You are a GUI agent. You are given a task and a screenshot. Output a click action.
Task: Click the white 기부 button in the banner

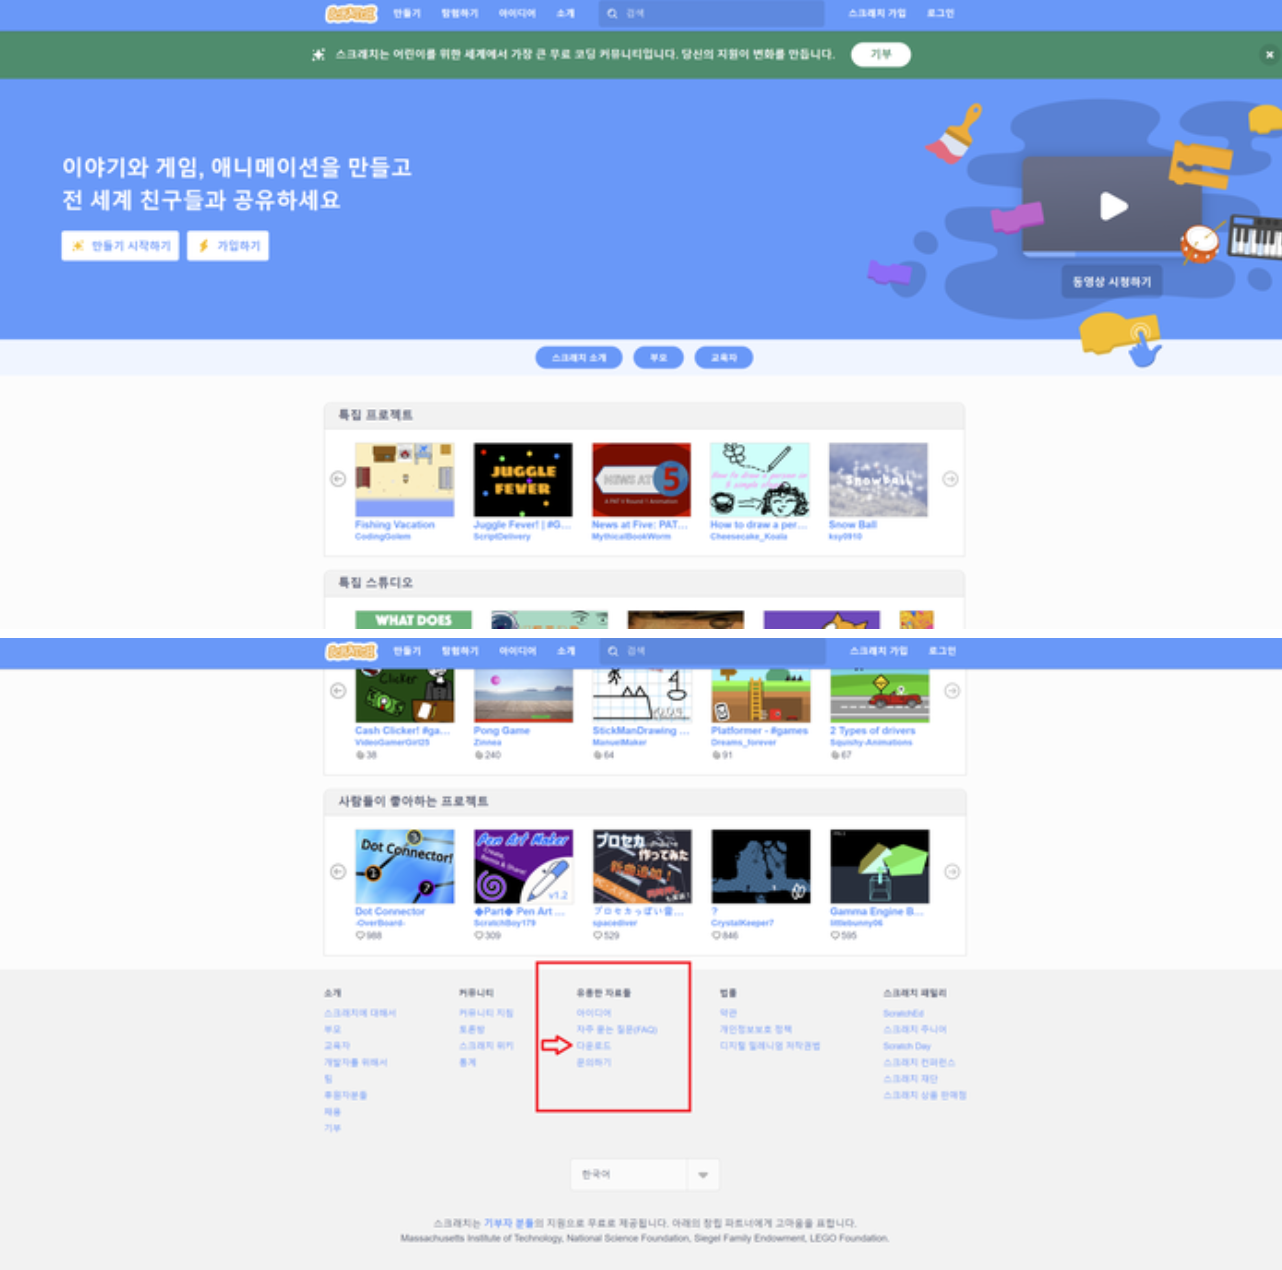click(881, 54)
